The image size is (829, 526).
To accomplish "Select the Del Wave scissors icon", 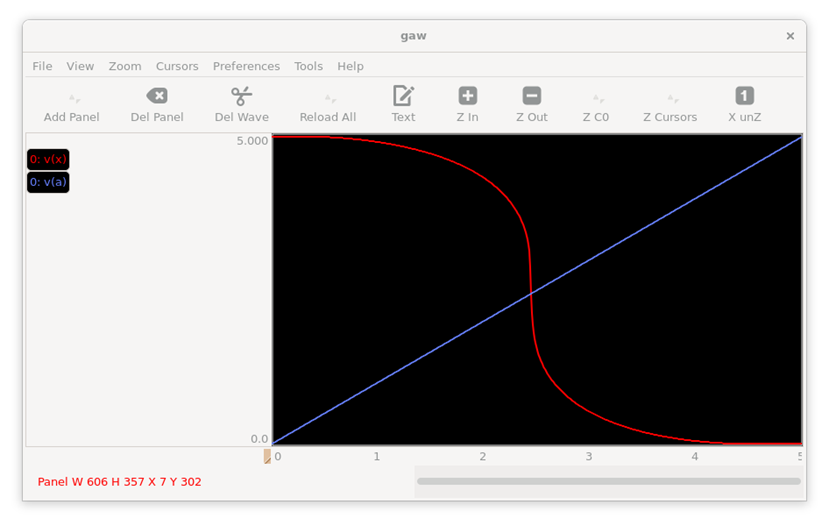I will [x=241, y=96].
